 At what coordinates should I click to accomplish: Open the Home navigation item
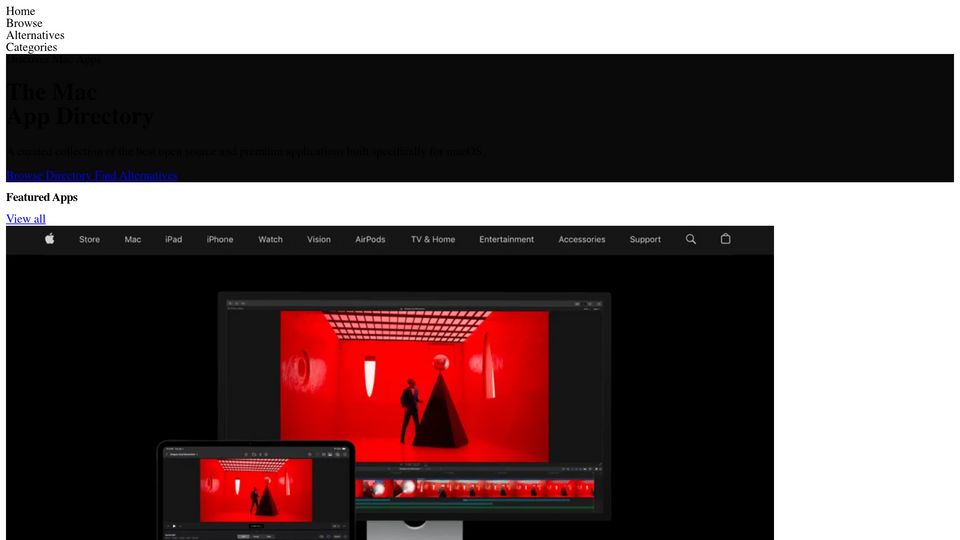(20, 11)
